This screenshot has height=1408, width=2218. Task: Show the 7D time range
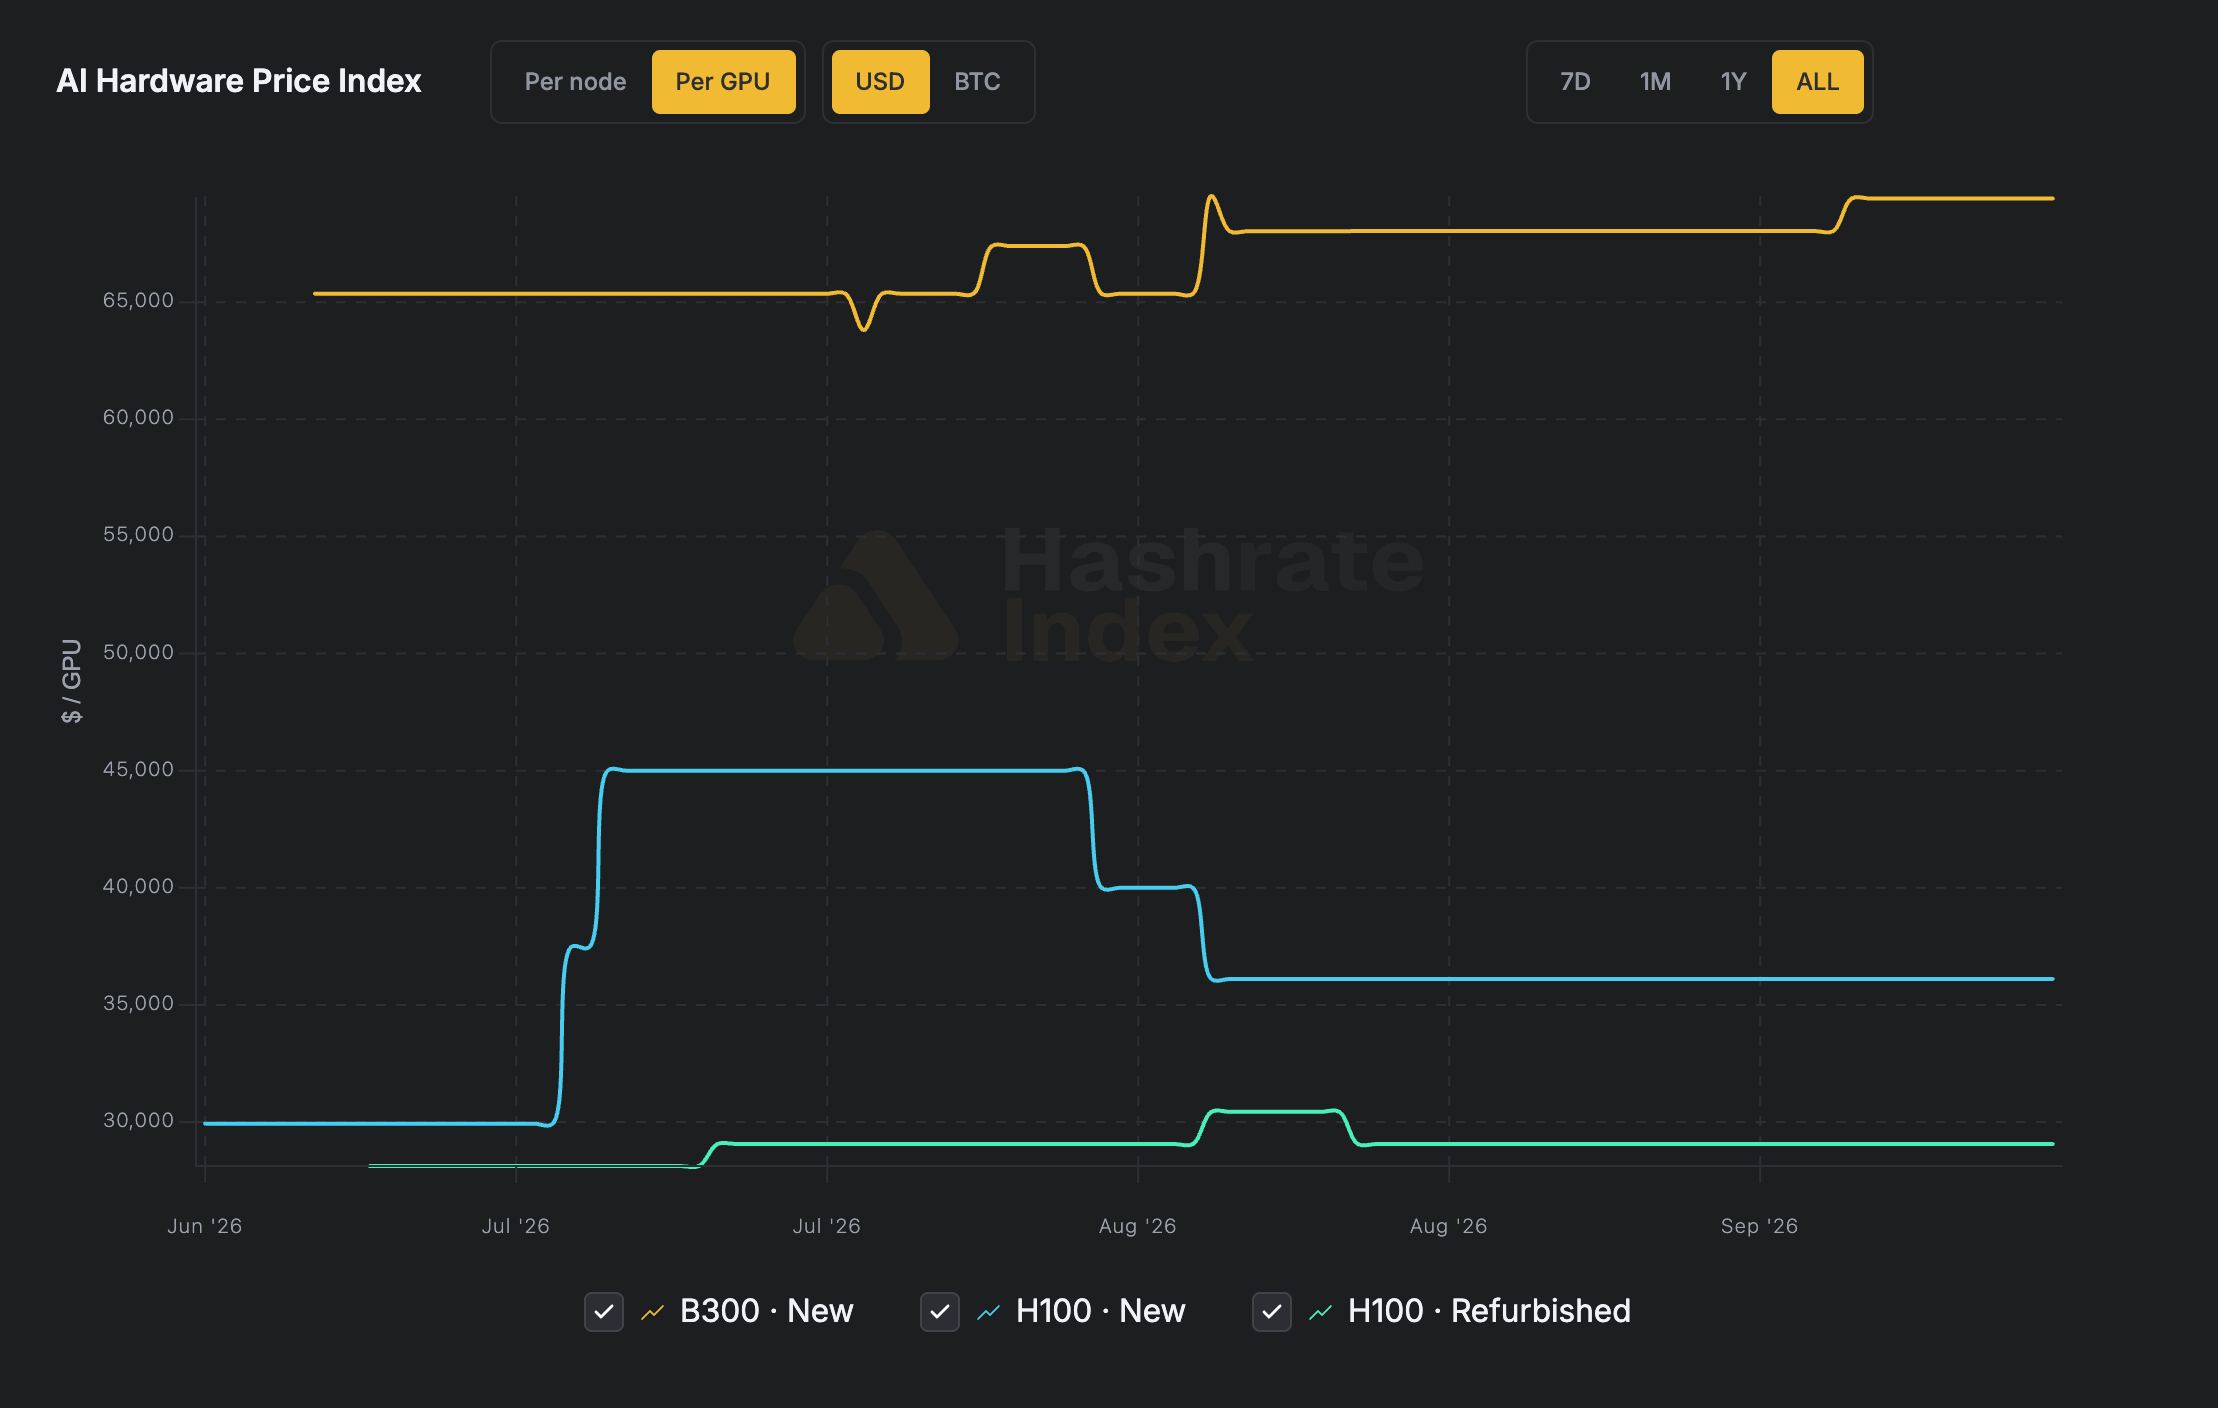pos(1575,82)
